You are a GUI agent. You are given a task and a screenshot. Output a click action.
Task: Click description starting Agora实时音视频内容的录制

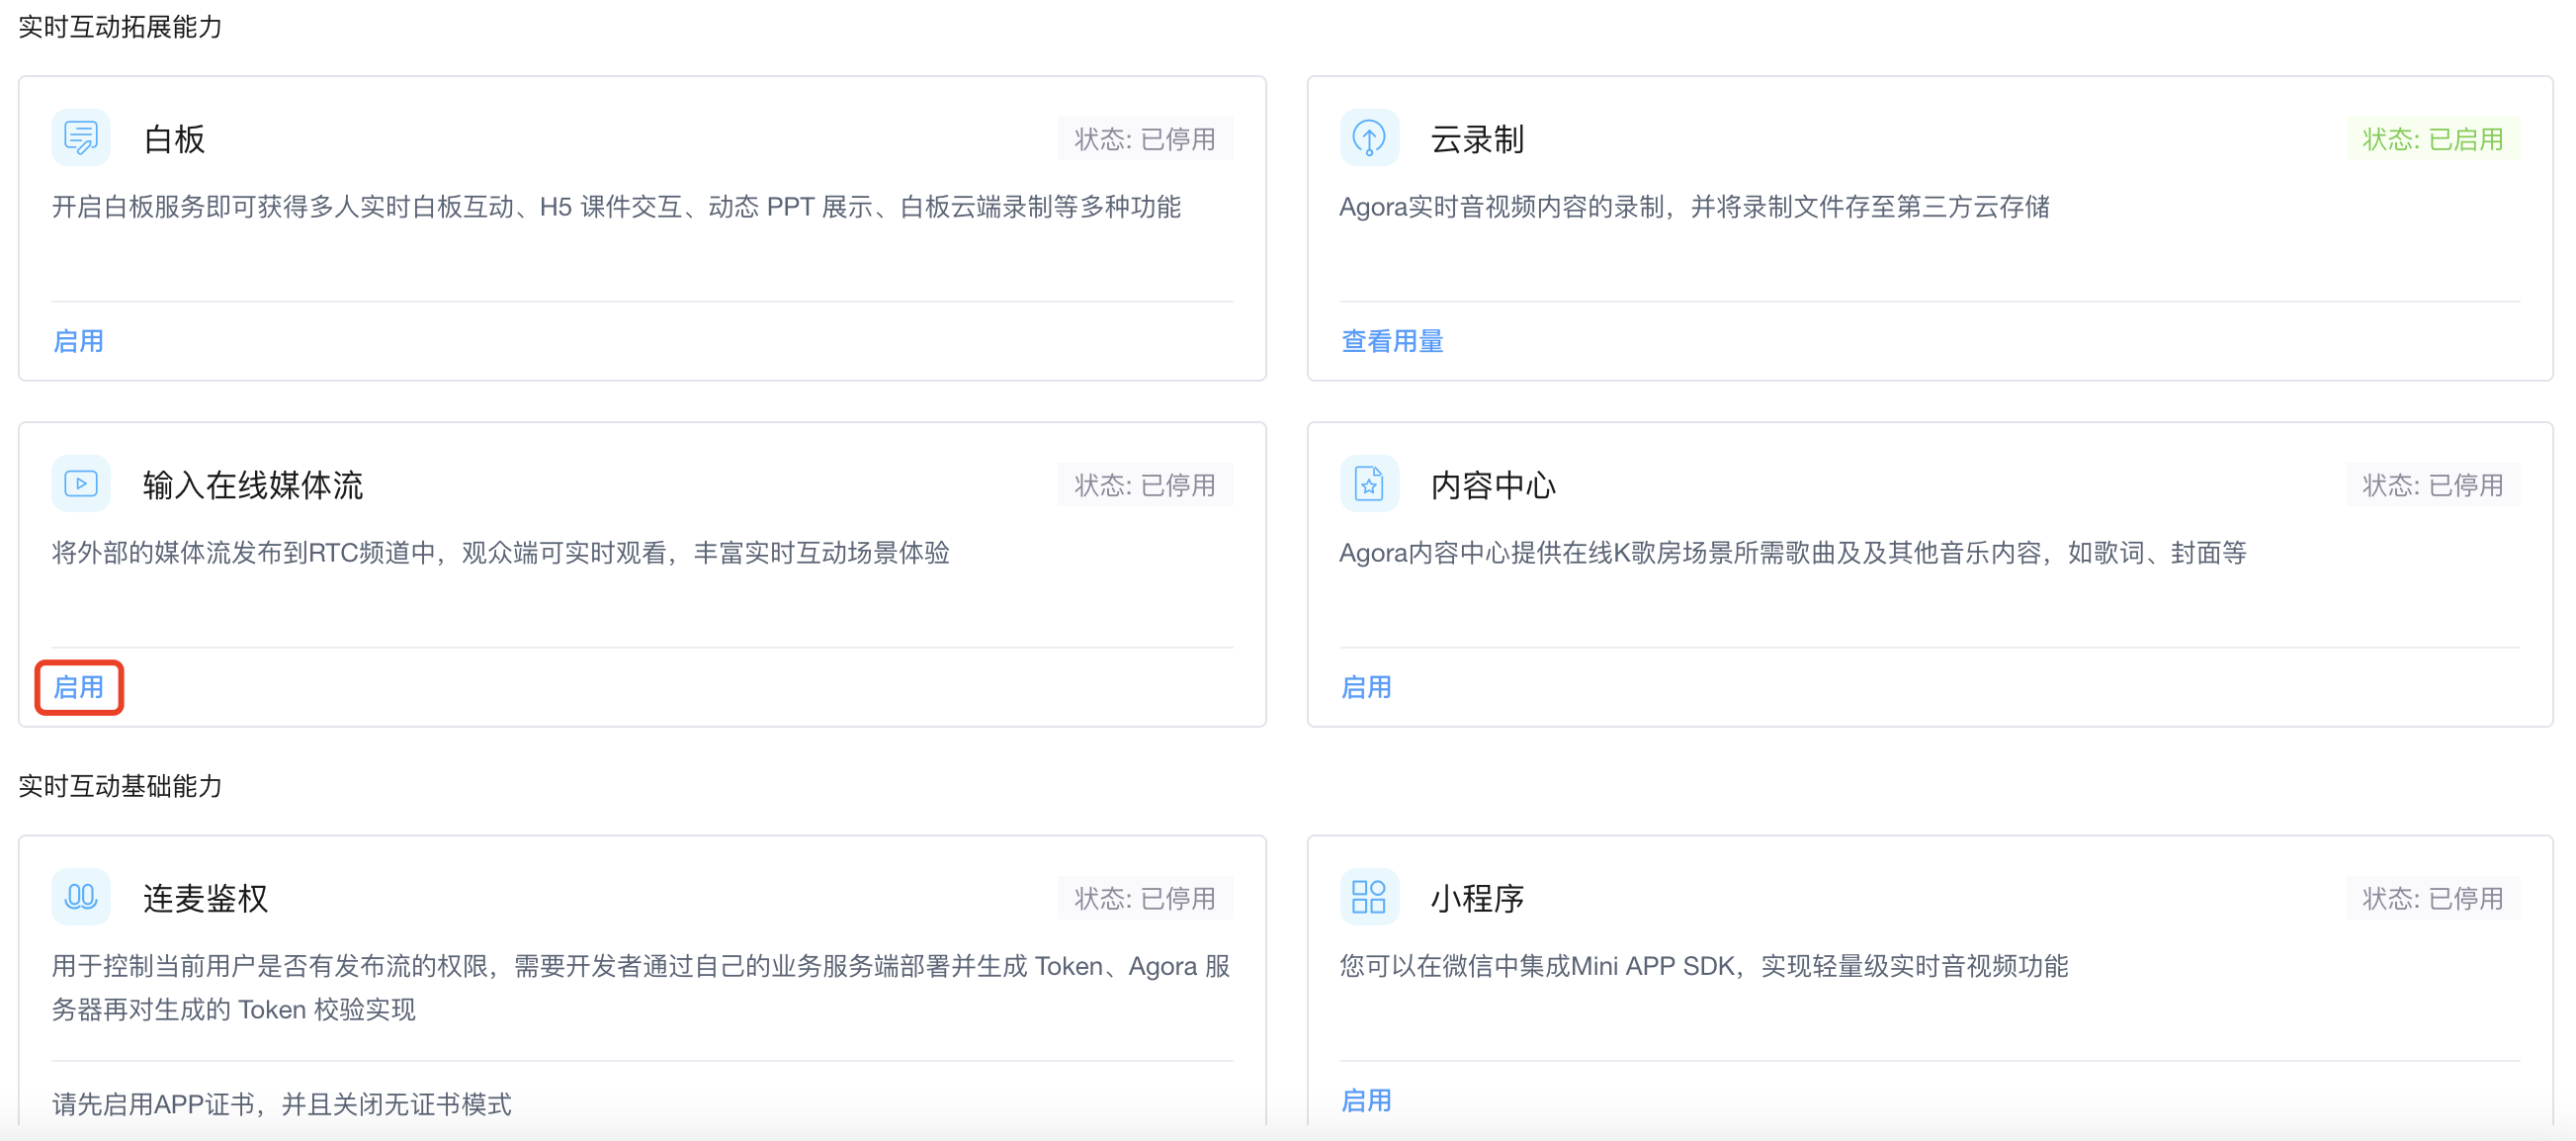1694,207
